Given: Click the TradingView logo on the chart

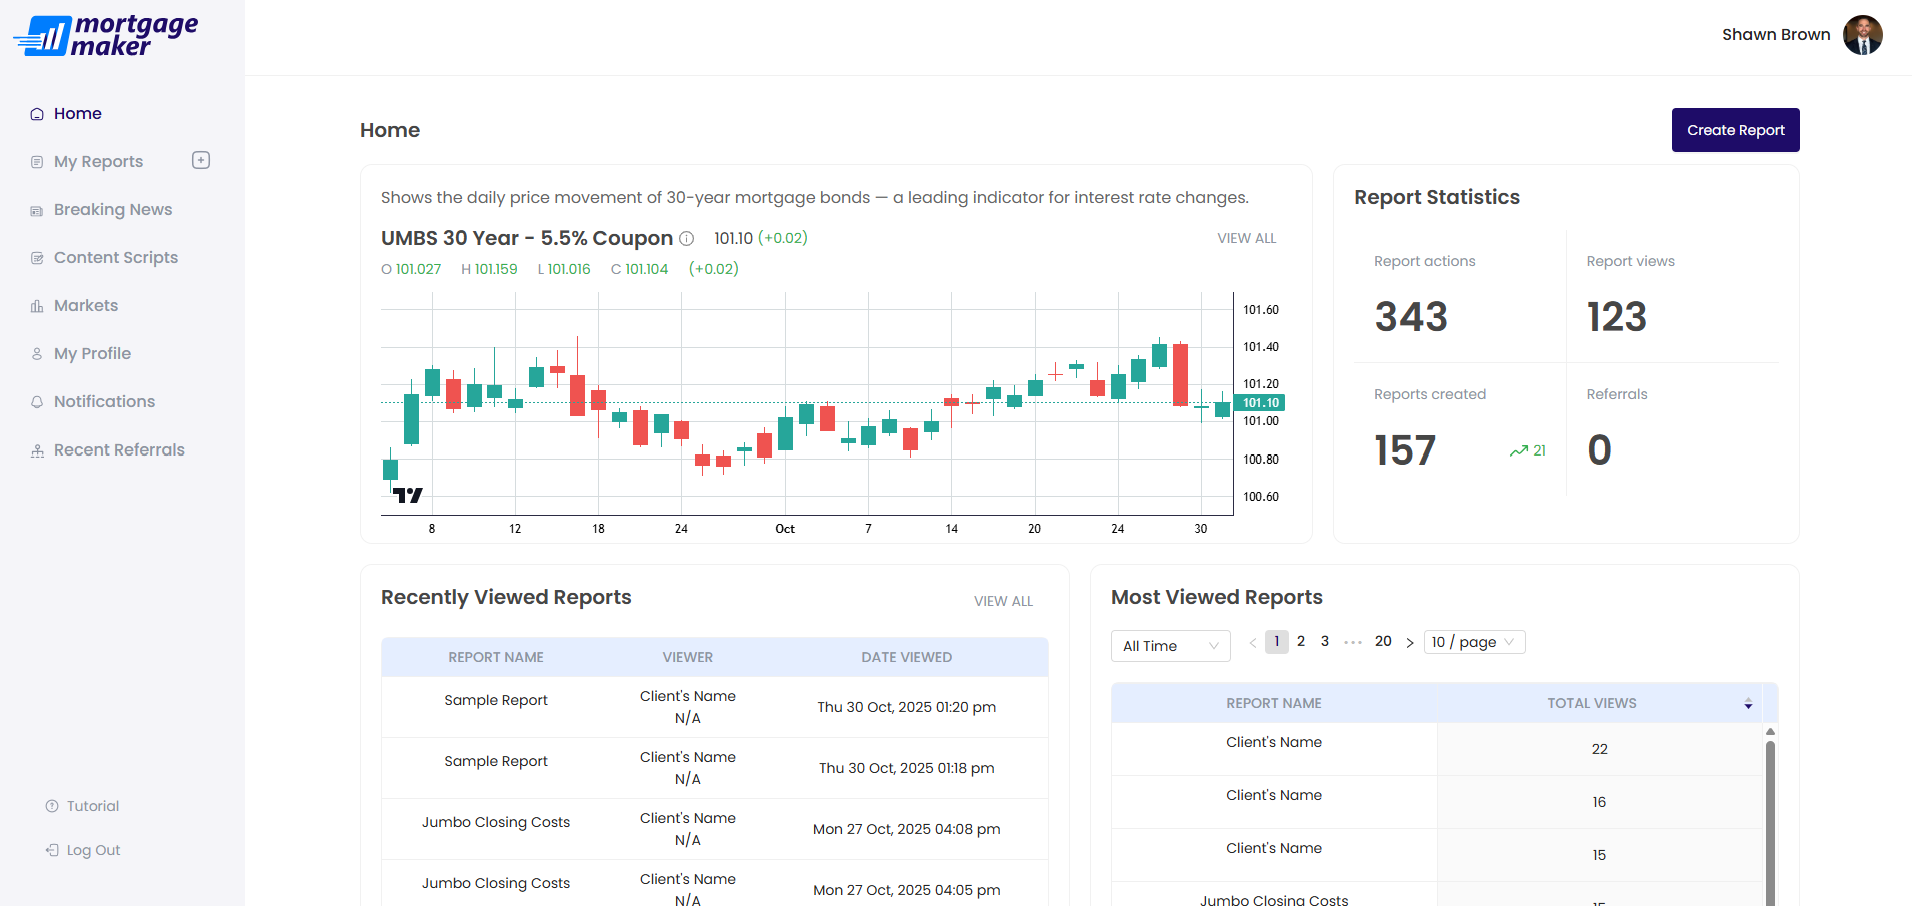Looking at the screenshot, I should click(408, 495).
